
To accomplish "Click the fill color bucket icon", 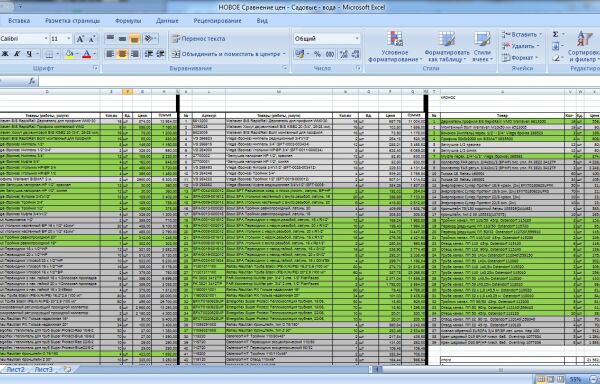I will pos(69,54).
